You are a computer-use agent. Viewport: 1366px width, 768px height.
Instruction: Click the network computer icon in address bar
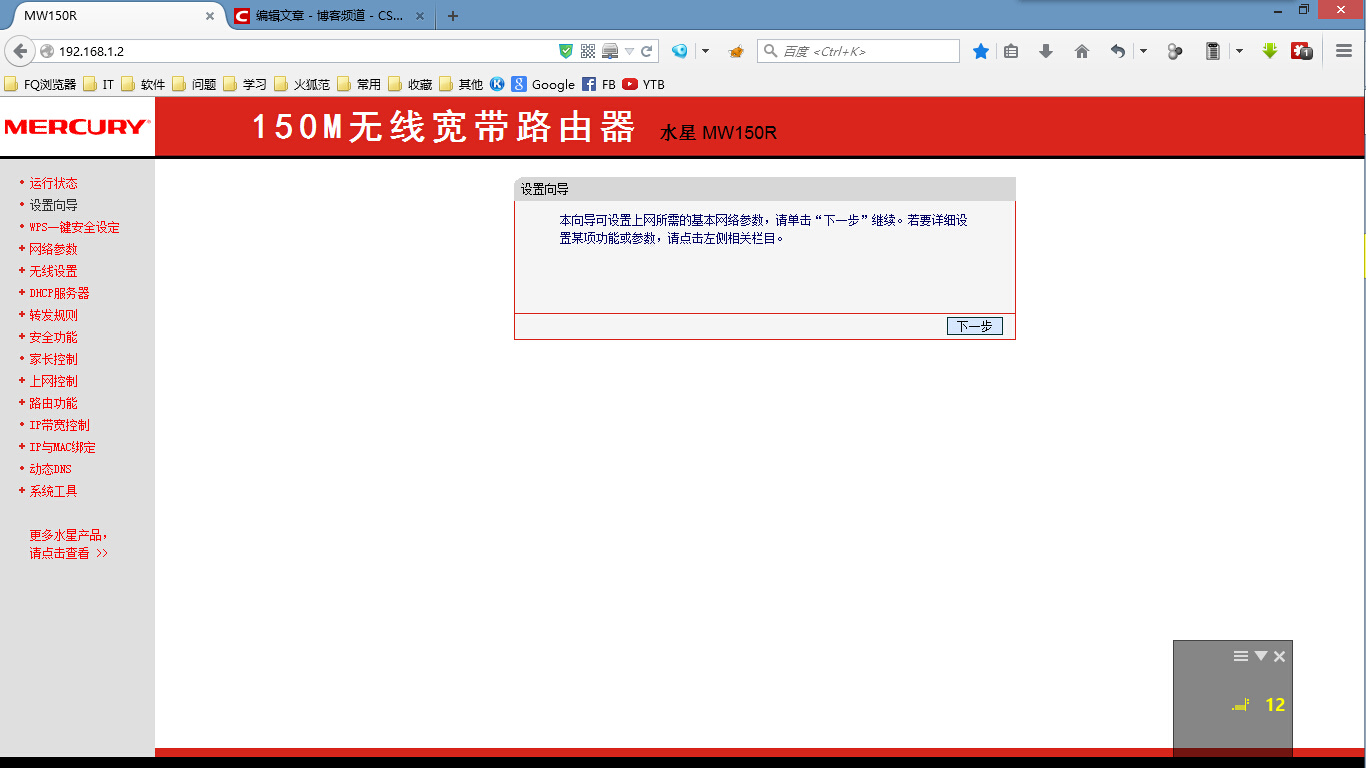point(610,51)
